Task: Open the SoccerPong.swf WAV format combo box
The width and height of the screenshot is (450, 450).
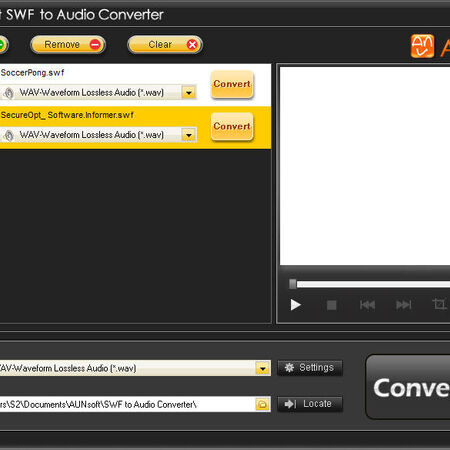Action: coord(98,92)
